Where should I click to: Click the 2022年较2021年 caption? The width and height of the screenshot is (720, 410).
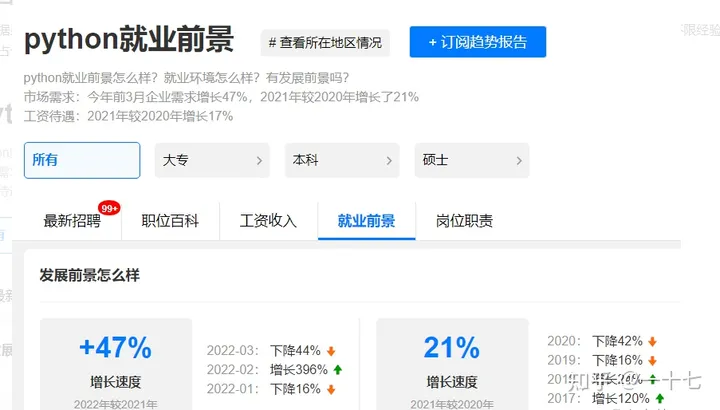[x=115, y=404]
